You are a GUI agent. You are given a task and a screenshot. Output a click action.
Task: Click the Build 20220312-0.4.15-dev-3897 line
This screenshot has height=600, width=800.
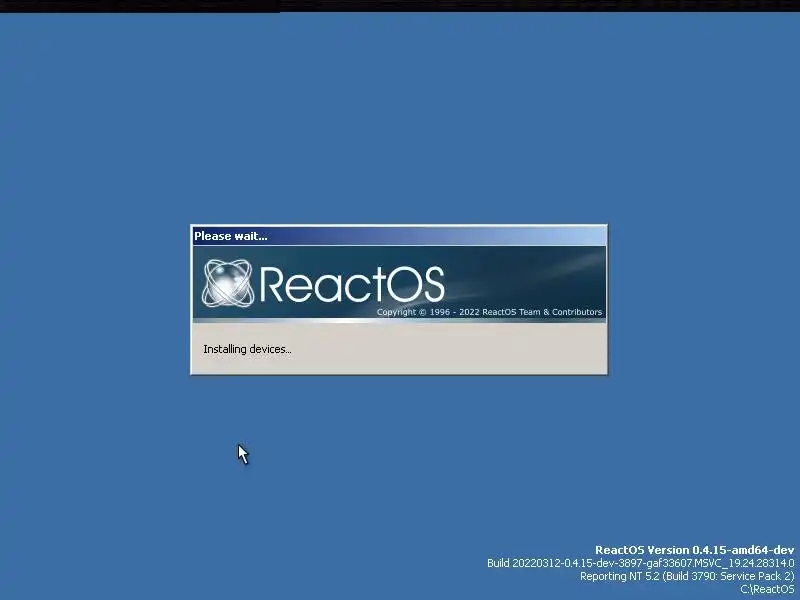coord(640,563)
